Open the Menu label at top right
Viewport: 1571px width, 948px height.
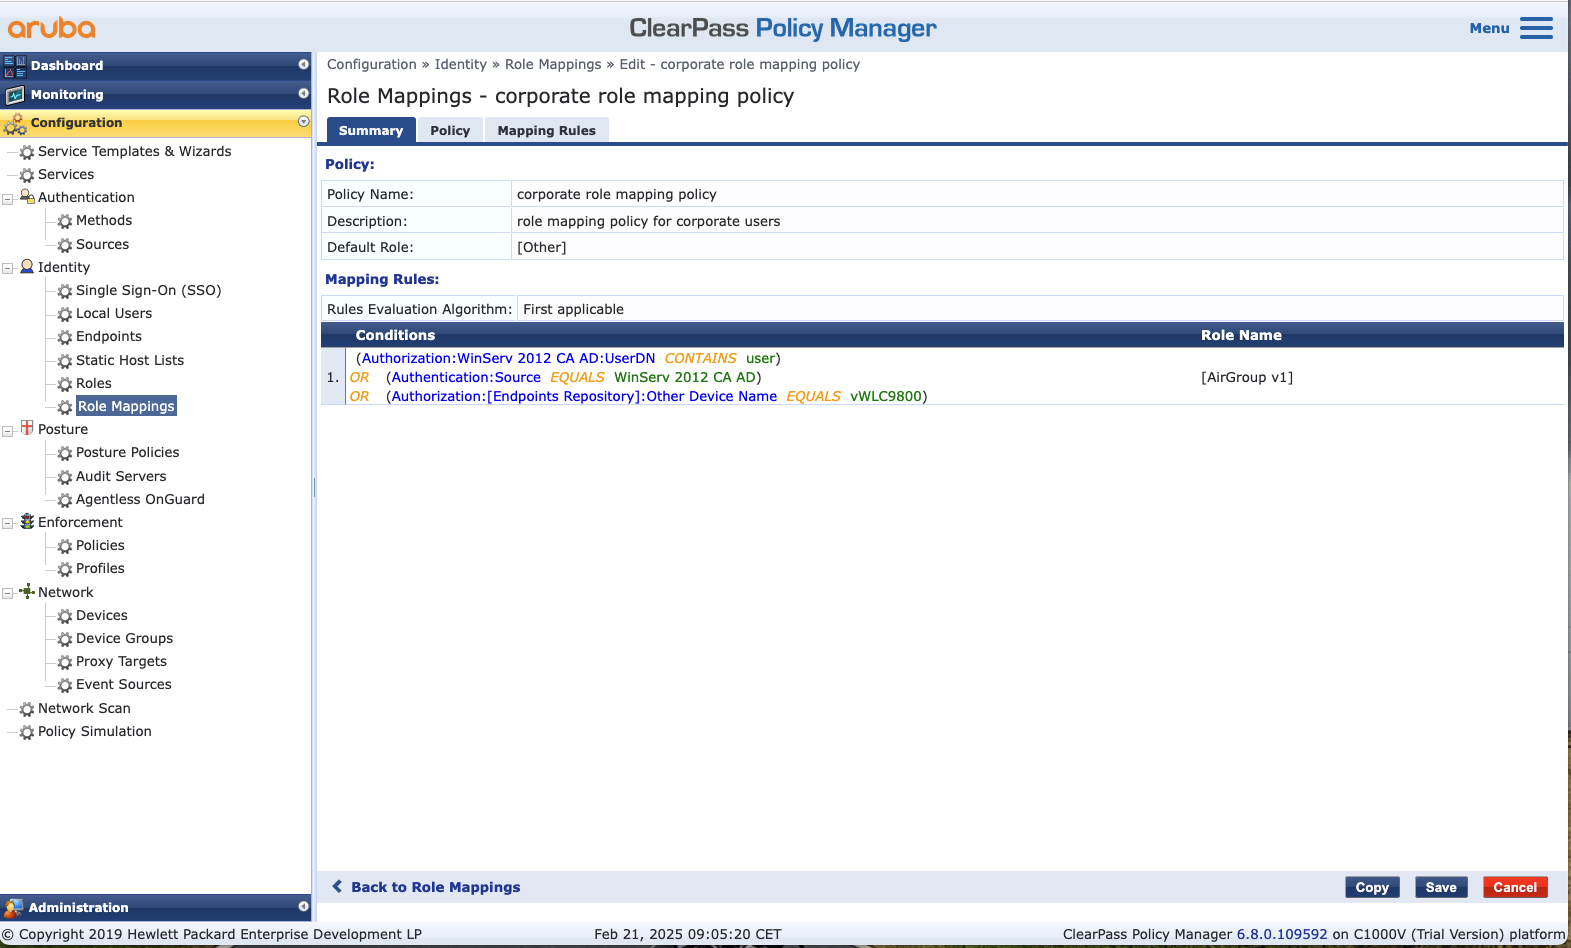1489,28
